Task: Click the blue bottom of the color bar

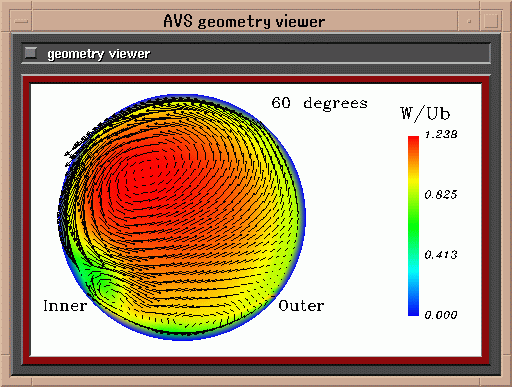Action: click(x=413, y=307)
